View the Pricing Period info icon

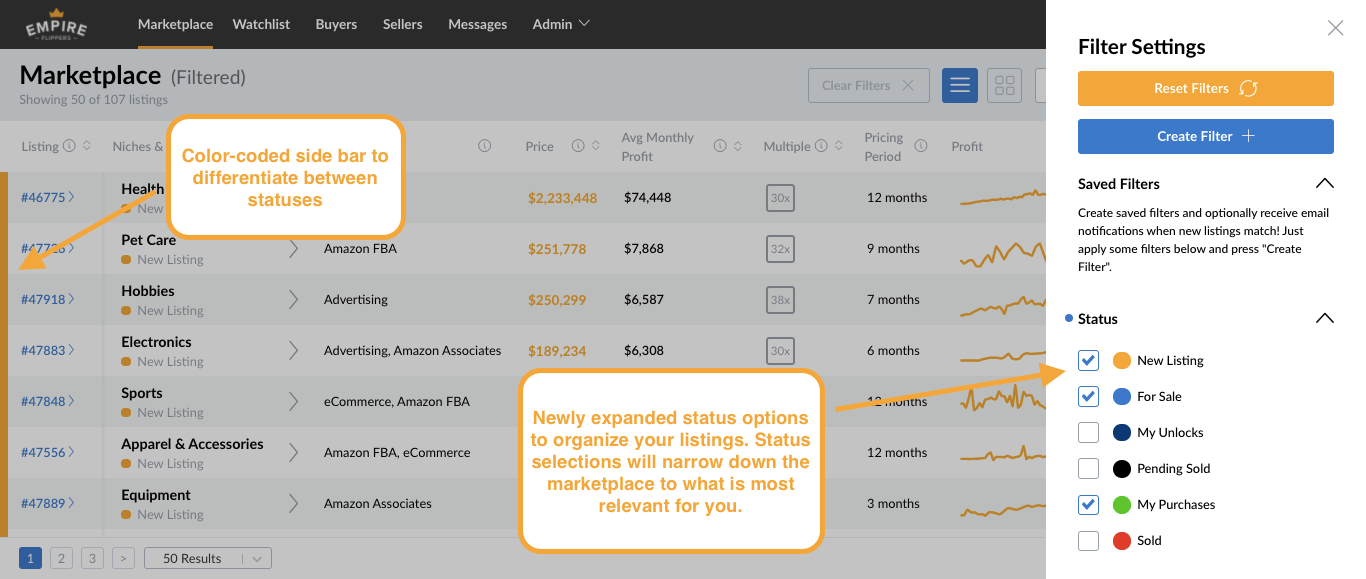coord(920,146)
